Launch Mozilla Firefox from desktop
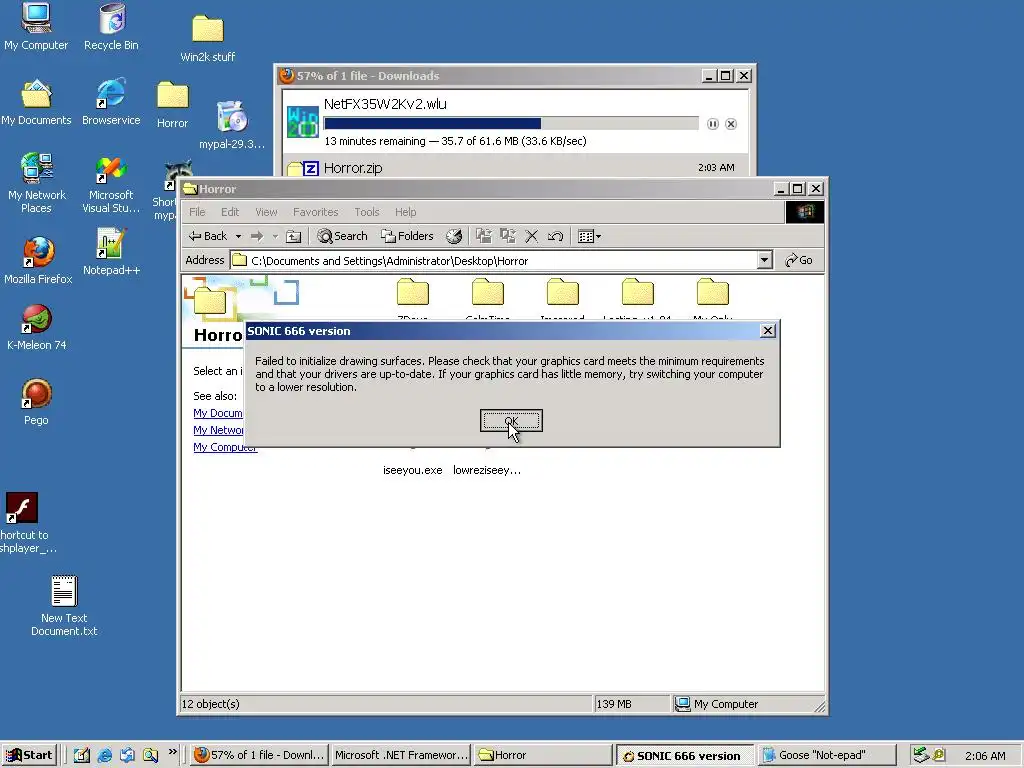This screenshot has width=1024, height=768. (38, 261)
